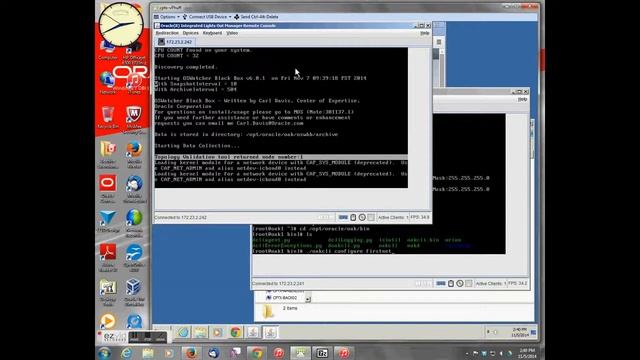Click keyboard status icon in the 172.23.2.242 console
The image size is (640, 360).
pyautogui.click(x=343, y=218)
